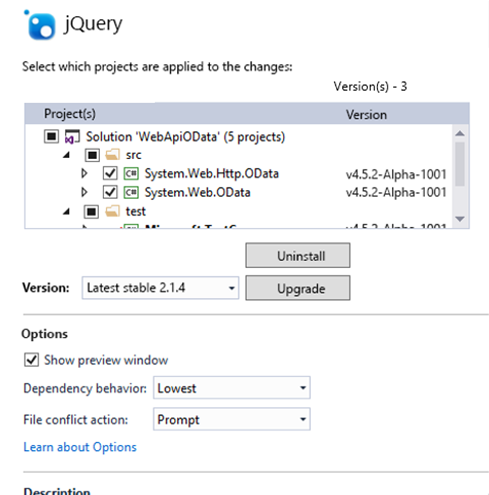The width and height of the screenshot is (489, 495).
Task: Collapse the src folder node
Action: click(x=67, y=155)
